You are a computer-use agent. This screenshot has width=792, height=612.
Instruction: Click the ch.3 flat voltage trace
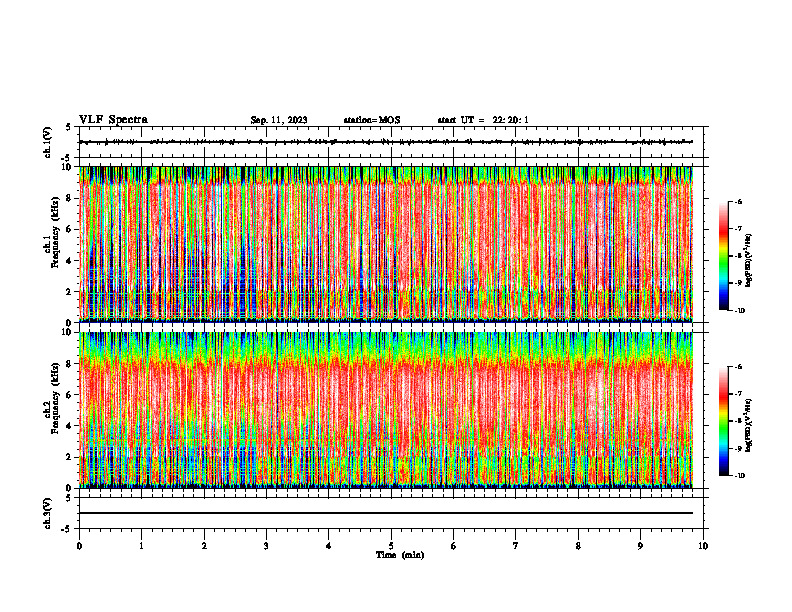point(386,513)
